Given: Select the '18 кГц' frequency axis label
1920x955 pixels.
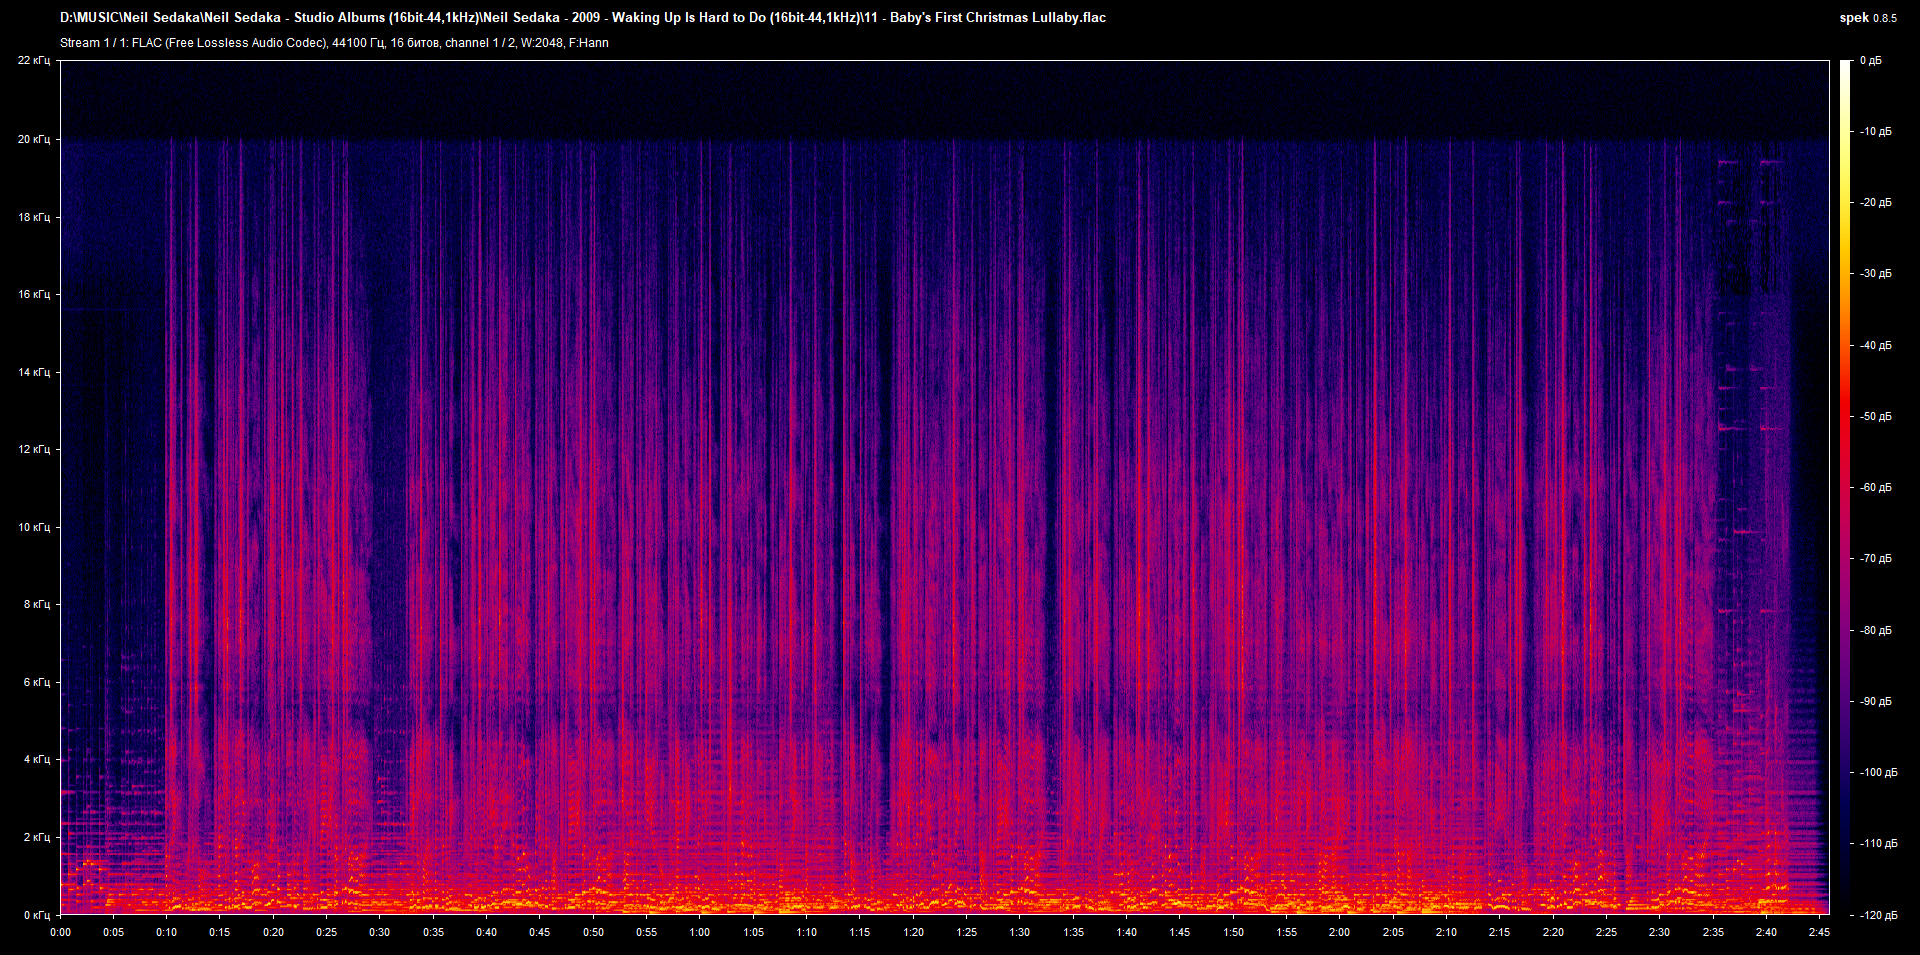Looking at the screenshot, I should [x=34, y=217].
